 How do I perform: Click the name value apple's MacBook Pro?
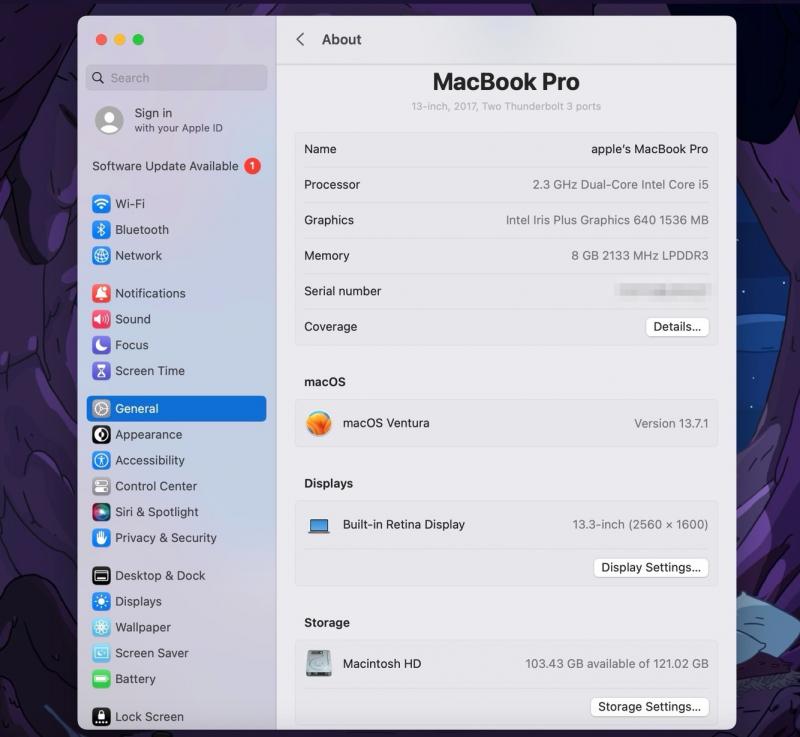point(649,149)
